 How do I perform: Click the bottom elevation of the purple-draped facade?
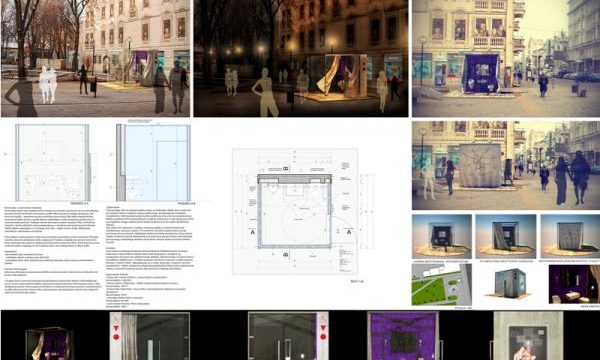click(403, 336)
